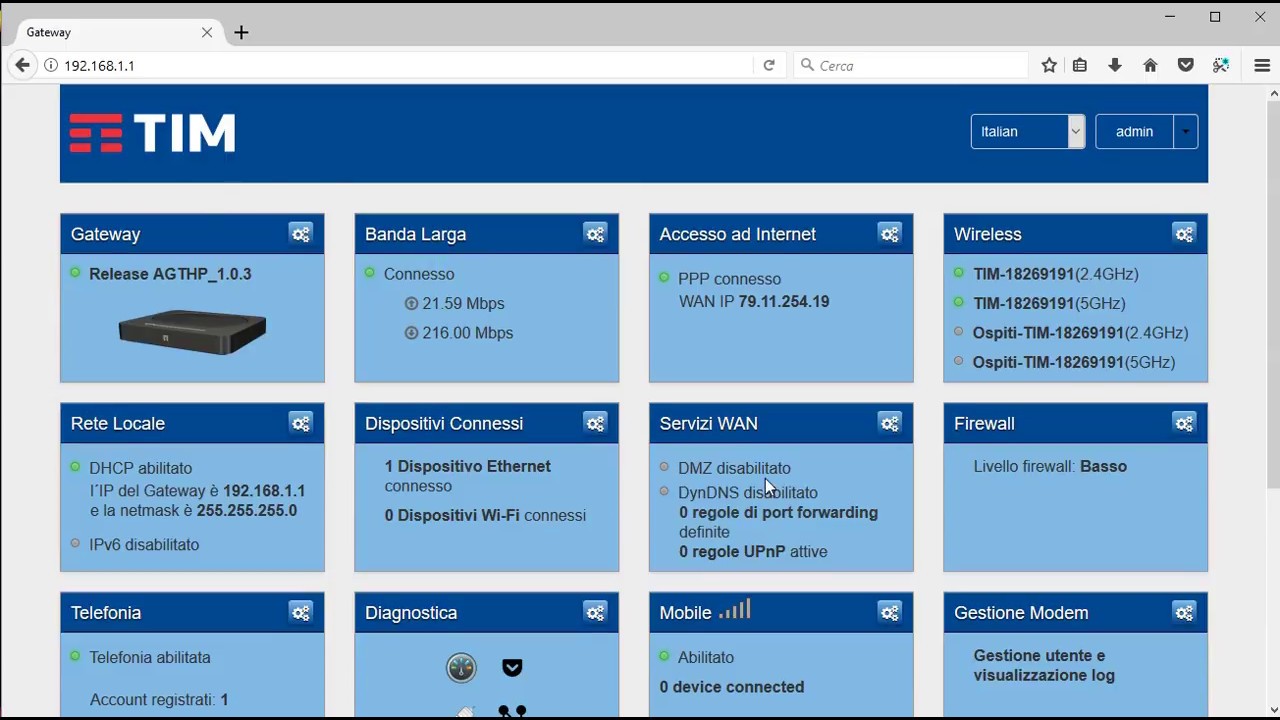Open the Telefonia card settings gear
The height and width of the screenshot is (720, 1280).
(x=301, y=612)
